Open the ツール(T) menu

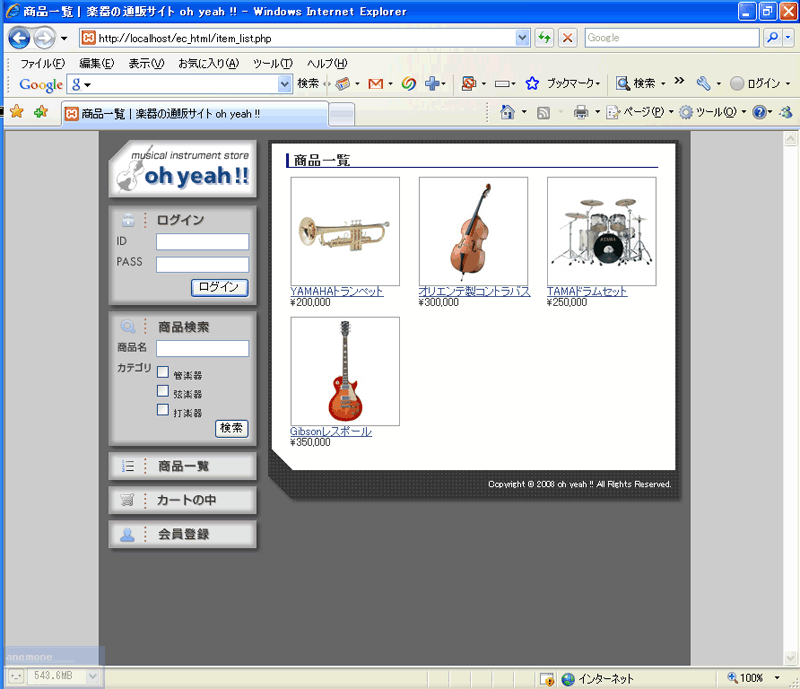coord(272,63)
